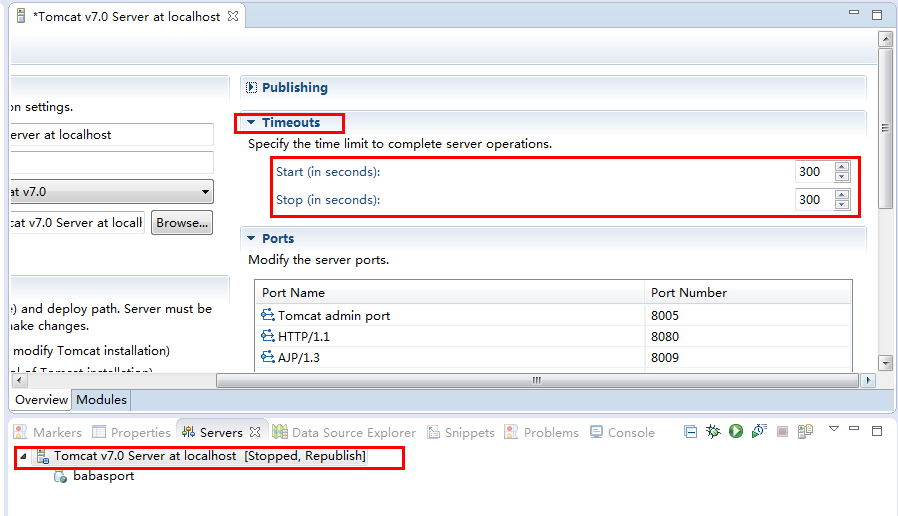Click the Start timeout input field
Image resolution: width=898 pixels, height=516 pixels.
pyautogui.click(x=814, y=171)
